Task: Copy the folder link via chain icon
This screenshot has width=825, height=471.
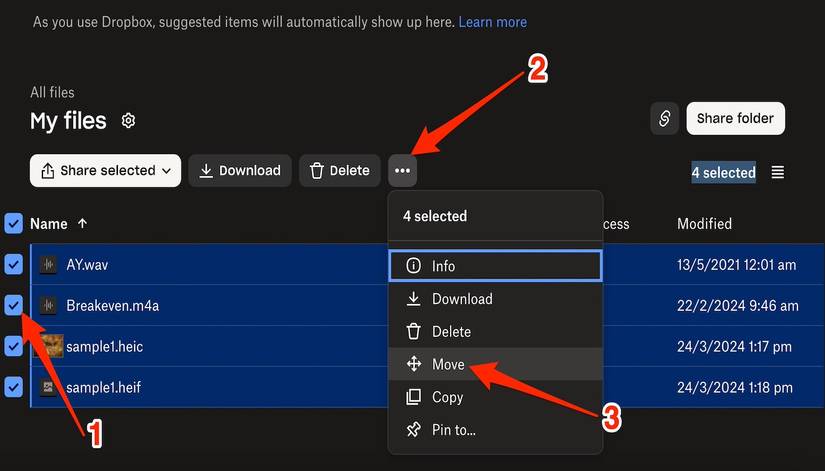Action: pyautogui.click(x=664, y=118)
